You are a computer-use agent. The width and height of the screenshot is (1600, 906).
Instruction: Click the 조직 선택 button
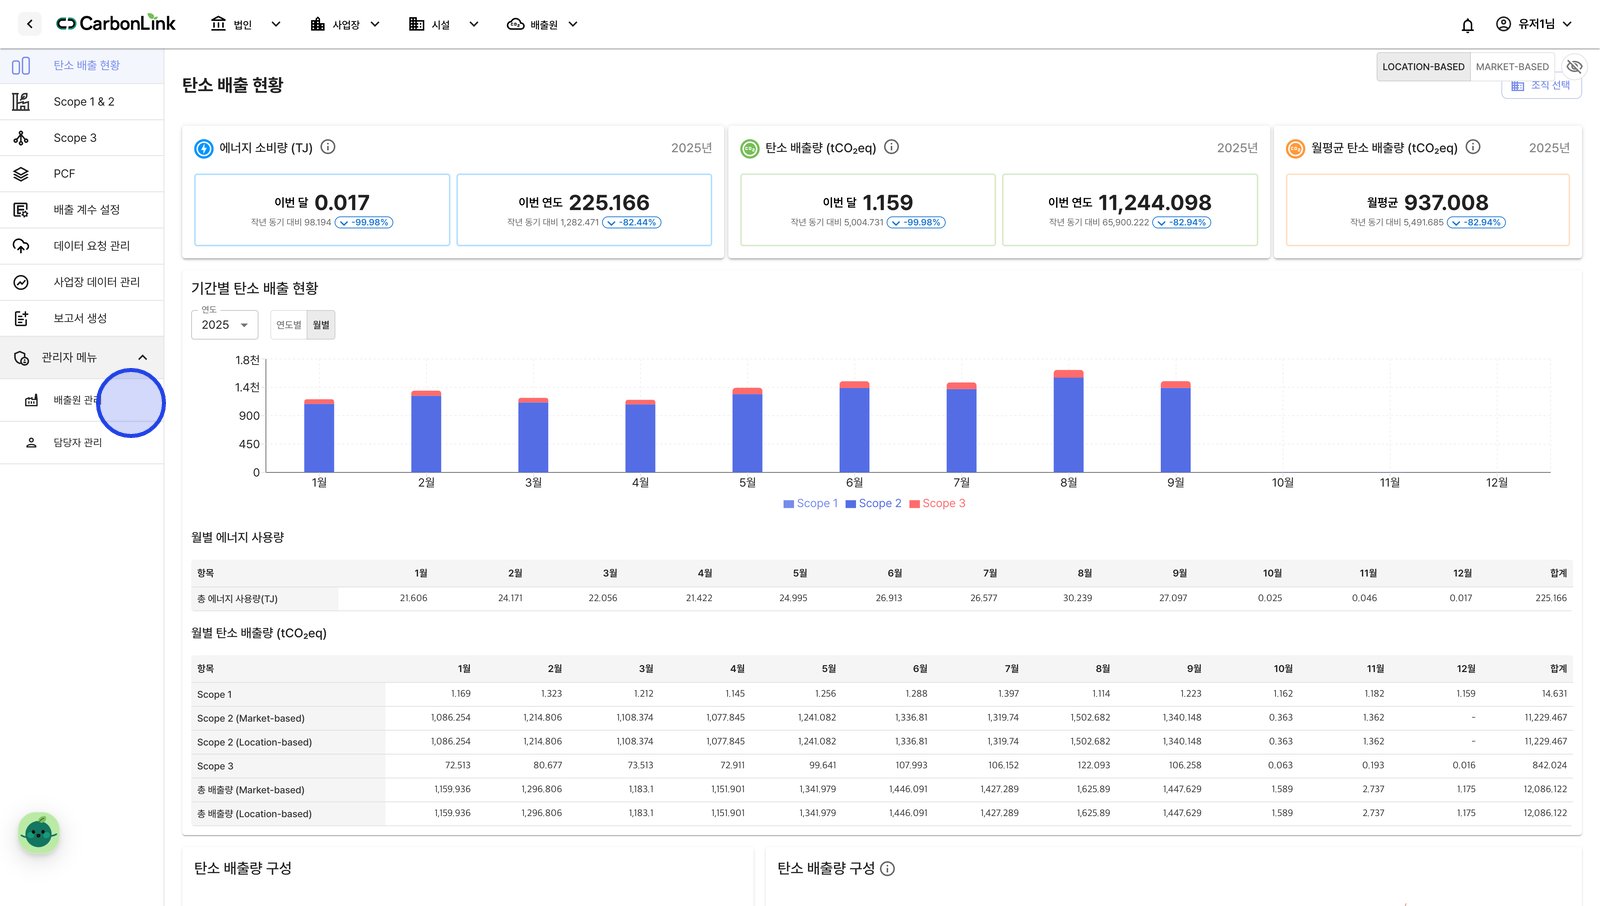click(1541, 87)
